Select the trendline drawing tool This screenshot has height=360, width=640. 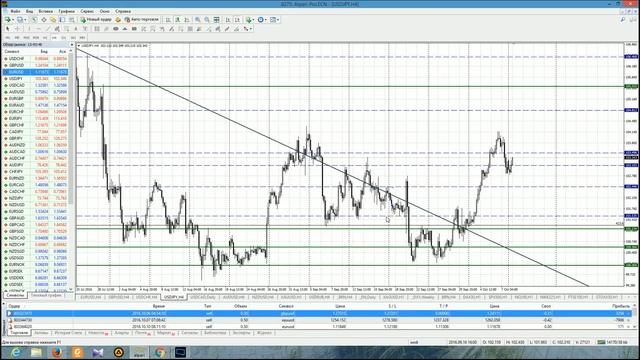point(48,29)
